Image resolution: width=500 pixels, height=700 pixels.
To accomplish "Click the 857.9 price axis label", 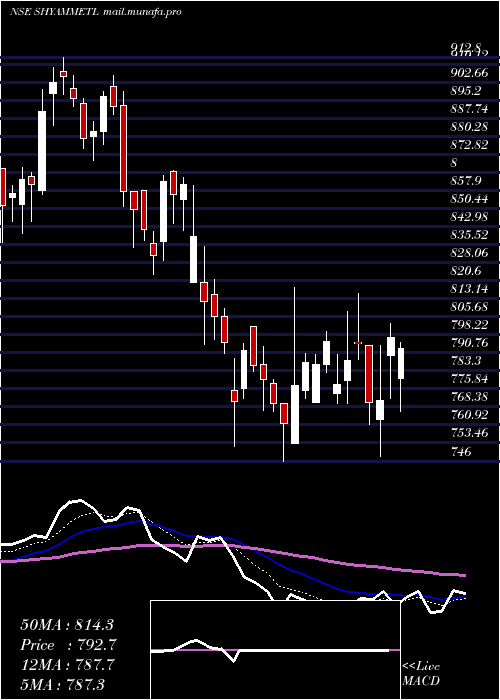I will pyautogui.click(x=466, y=181).
